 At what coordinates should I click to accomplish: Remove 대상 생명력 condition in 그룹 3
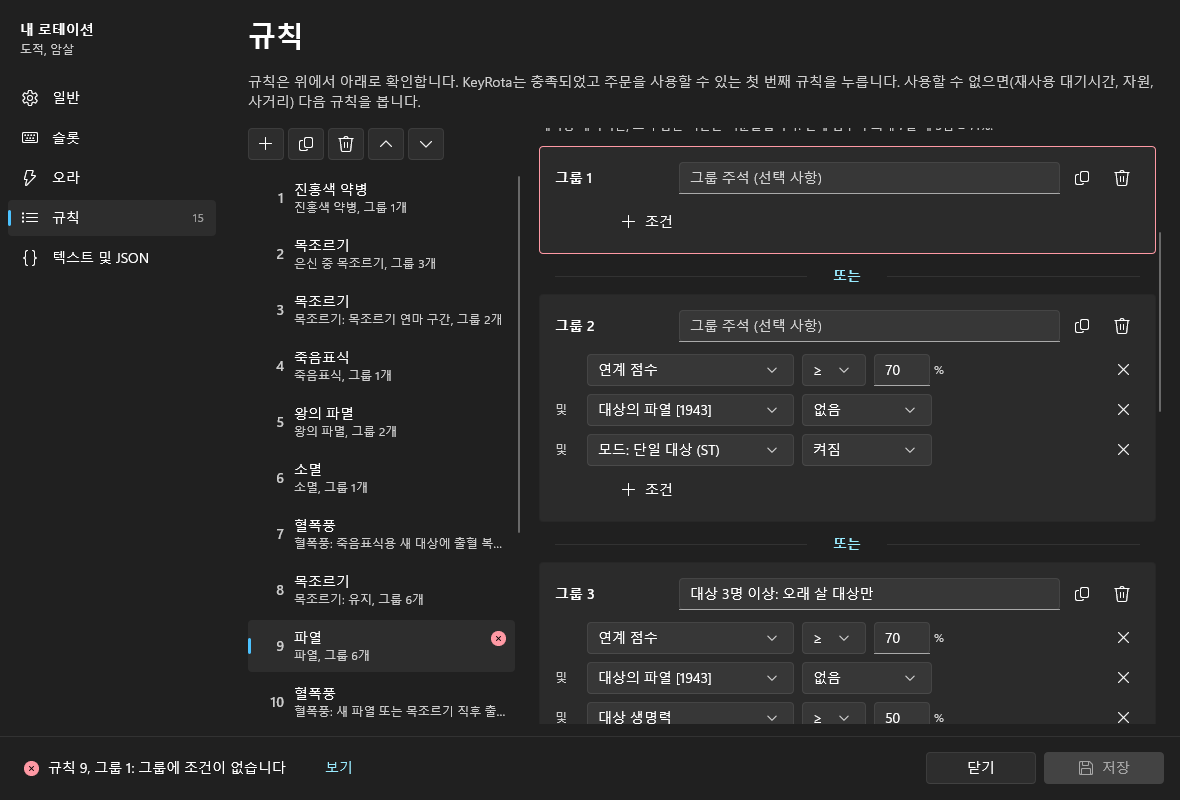click(x=1123, y=717)
